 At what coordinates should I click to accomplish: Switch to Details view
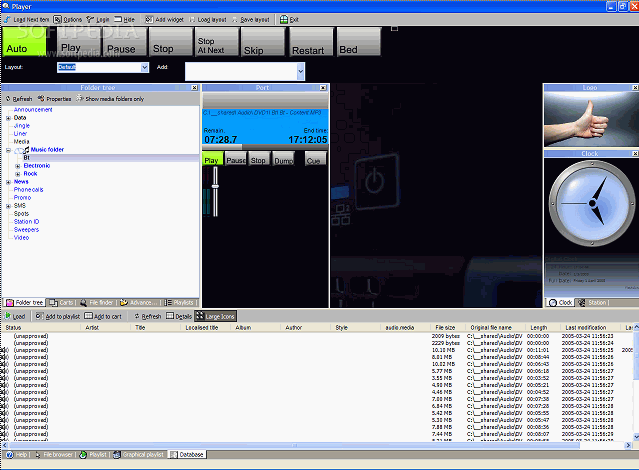point(179,316)
